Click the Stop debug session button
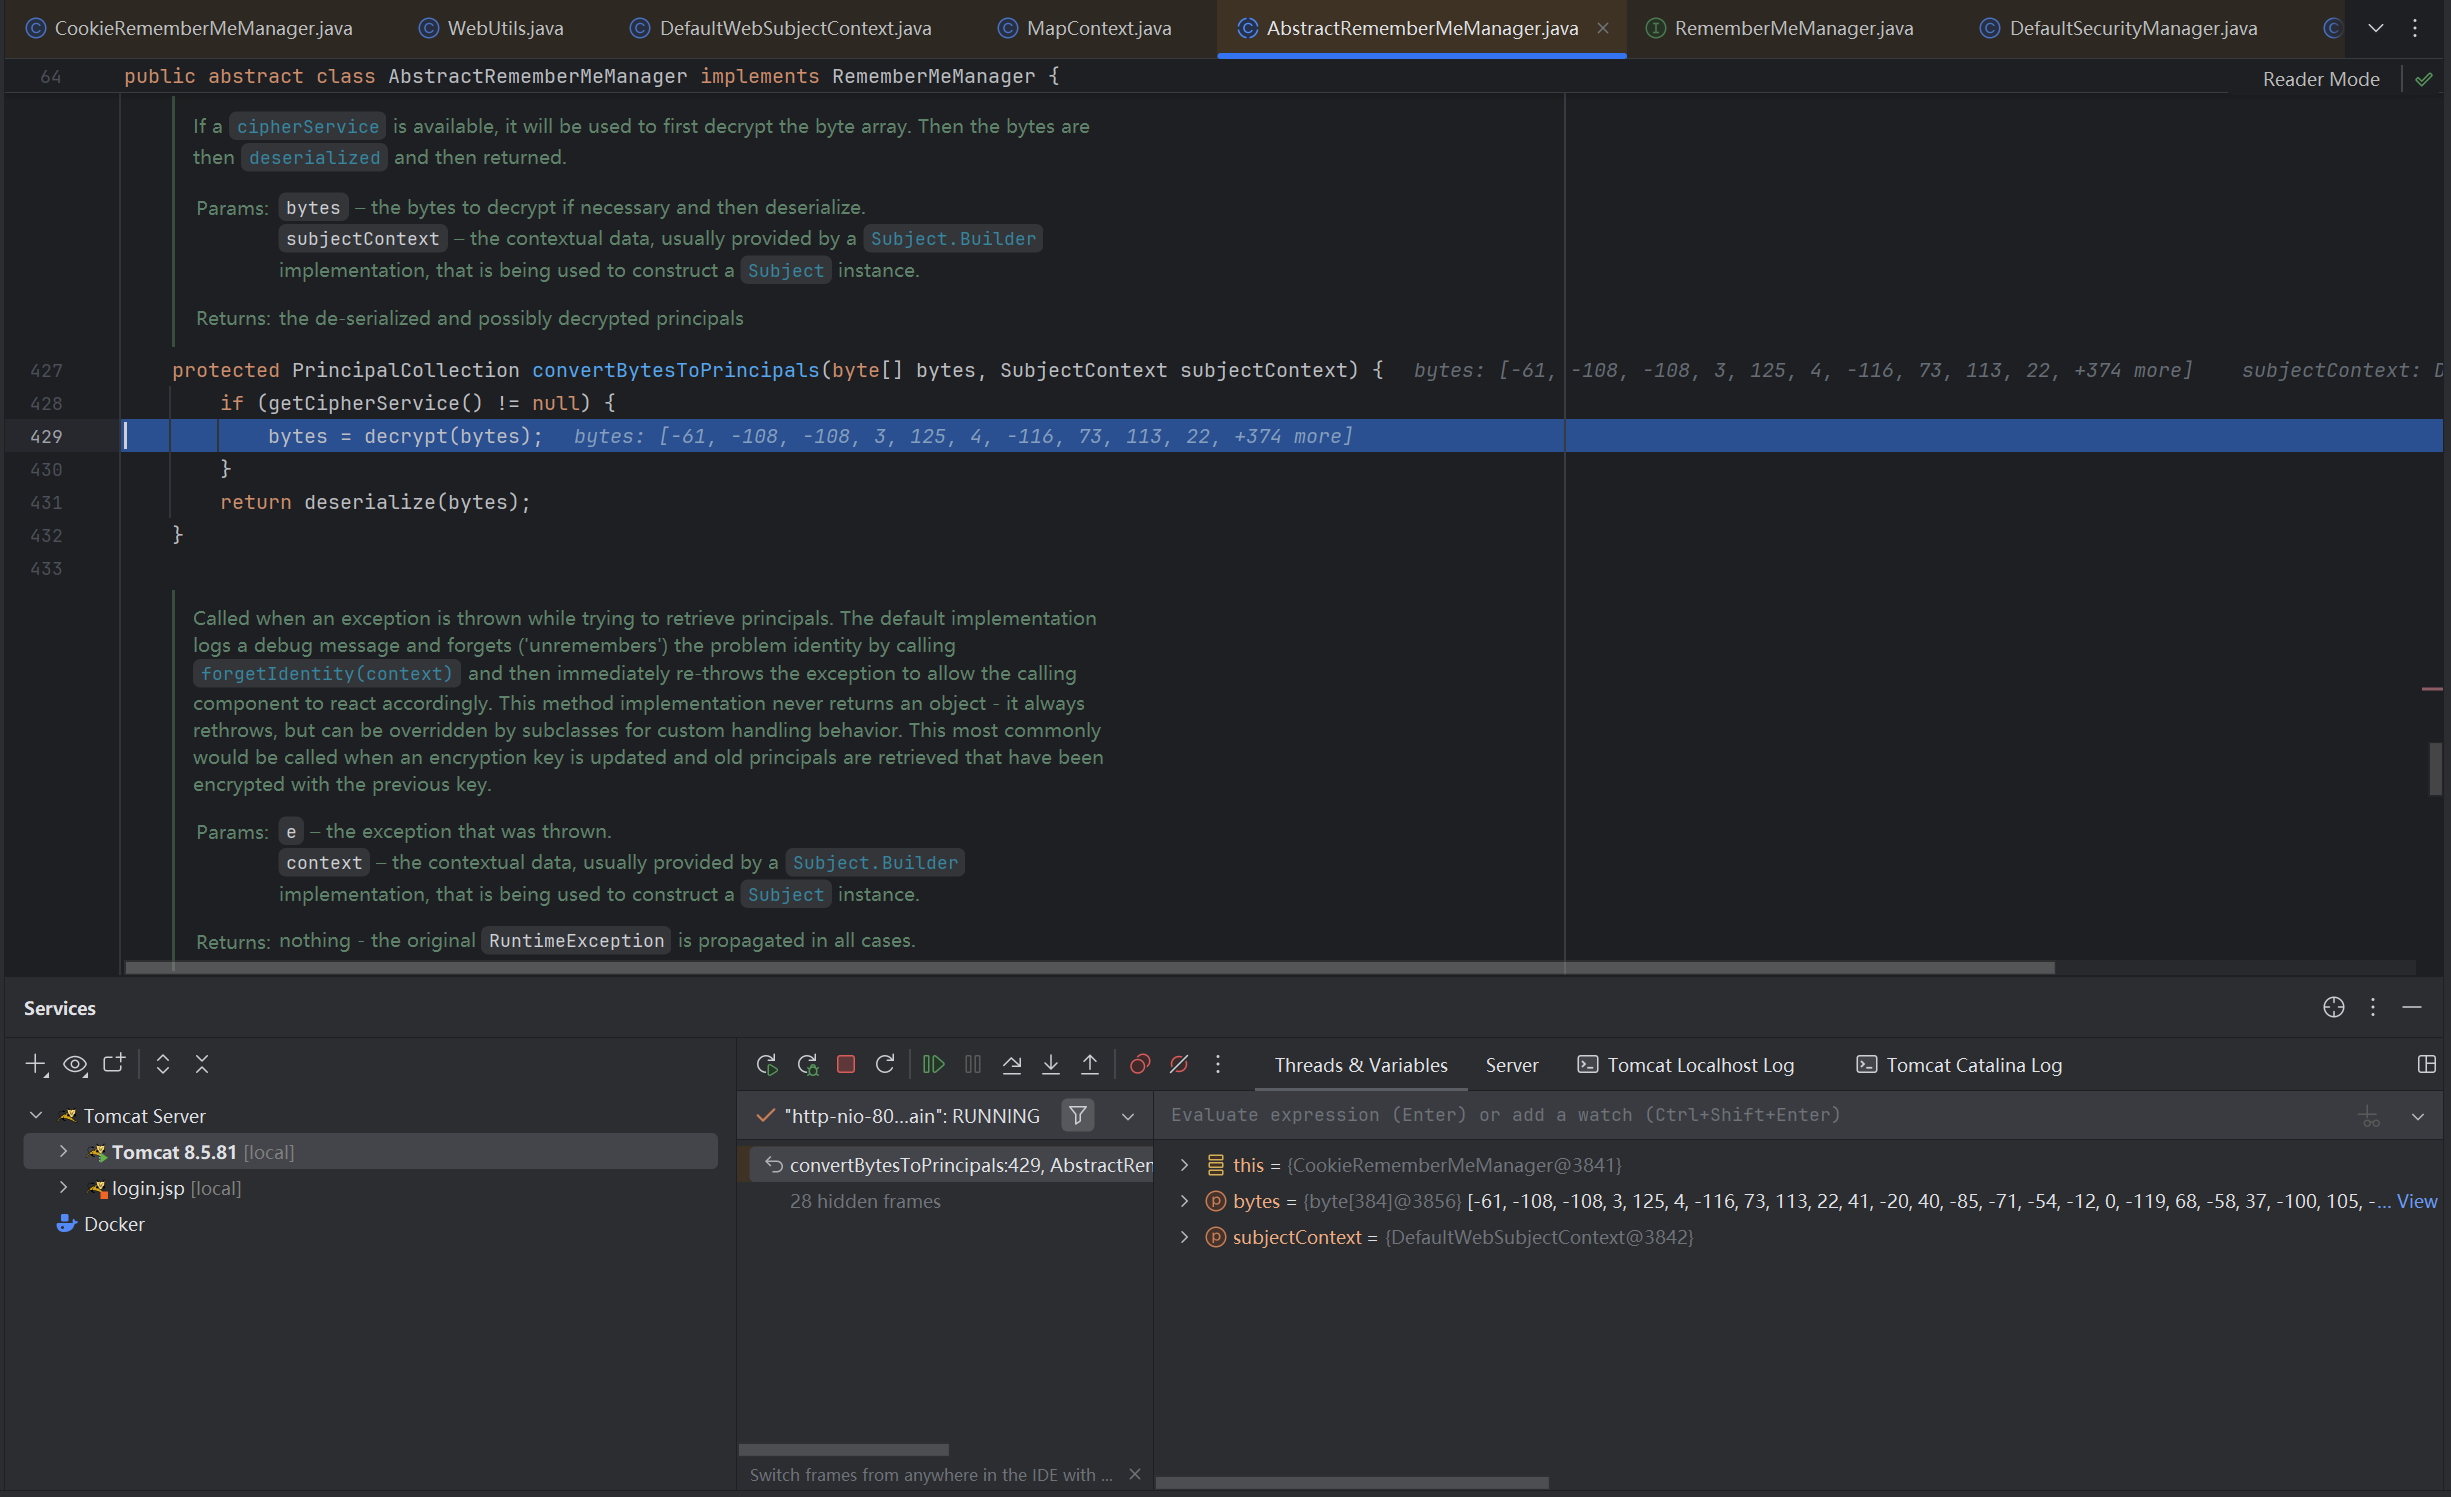This screenshot has height=1497, width=2451. (x=846, y=1064)
